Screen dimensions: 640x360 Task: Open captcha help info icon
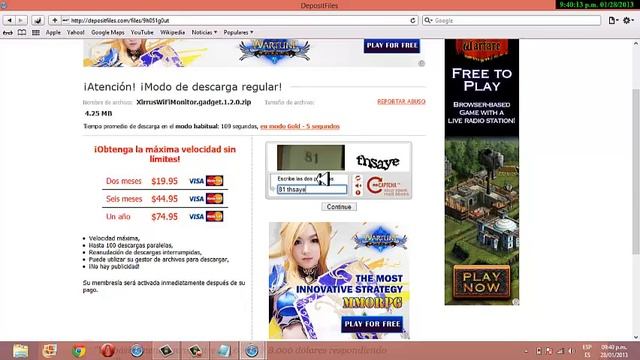coord(358,193)
